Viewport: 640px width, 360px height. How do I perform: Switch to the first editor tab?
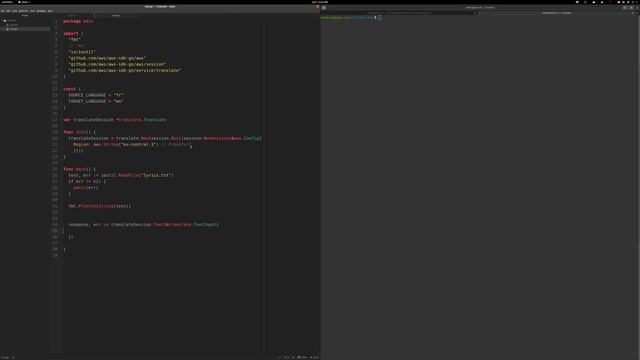(73, 16)
